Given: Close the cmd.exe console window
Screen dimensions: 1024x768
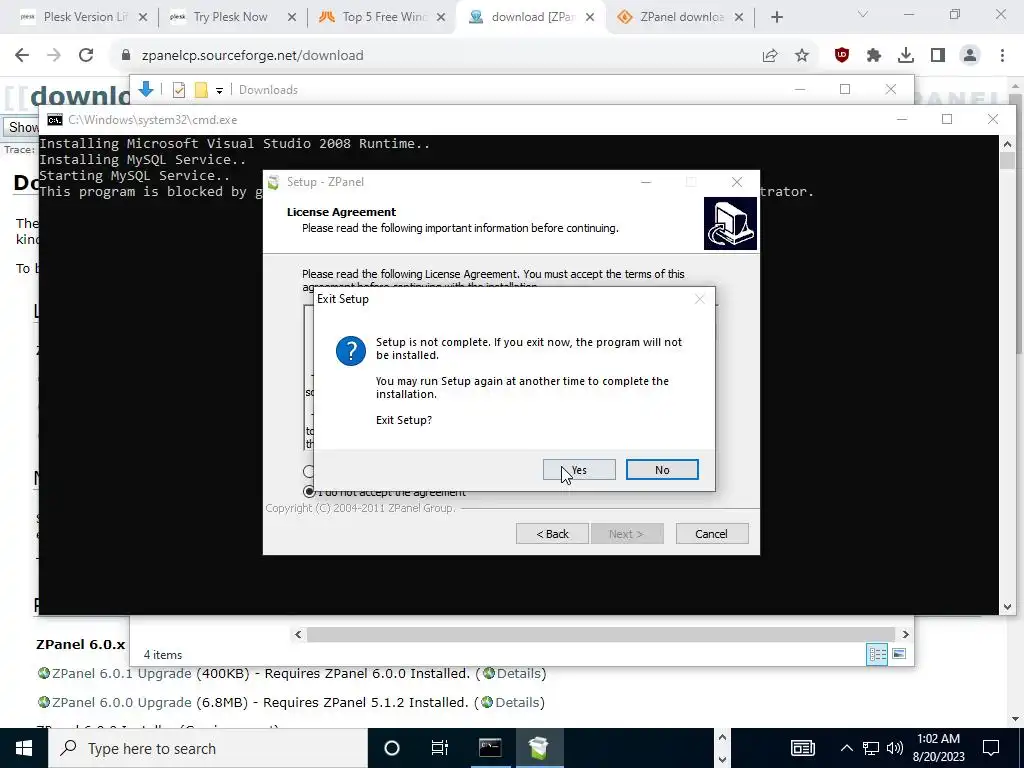Looking at the screenshot, I should (x=993, y=119).
